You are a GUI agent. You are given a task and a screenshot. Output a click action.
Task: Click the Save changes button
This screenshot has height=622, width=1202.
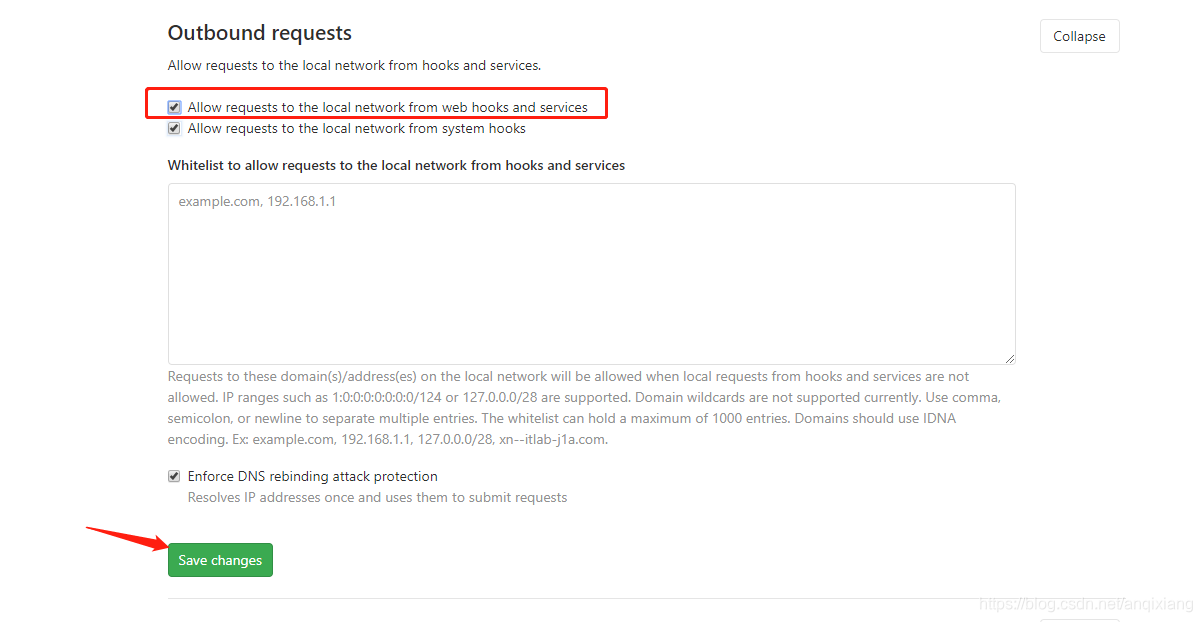click(220, 560)
